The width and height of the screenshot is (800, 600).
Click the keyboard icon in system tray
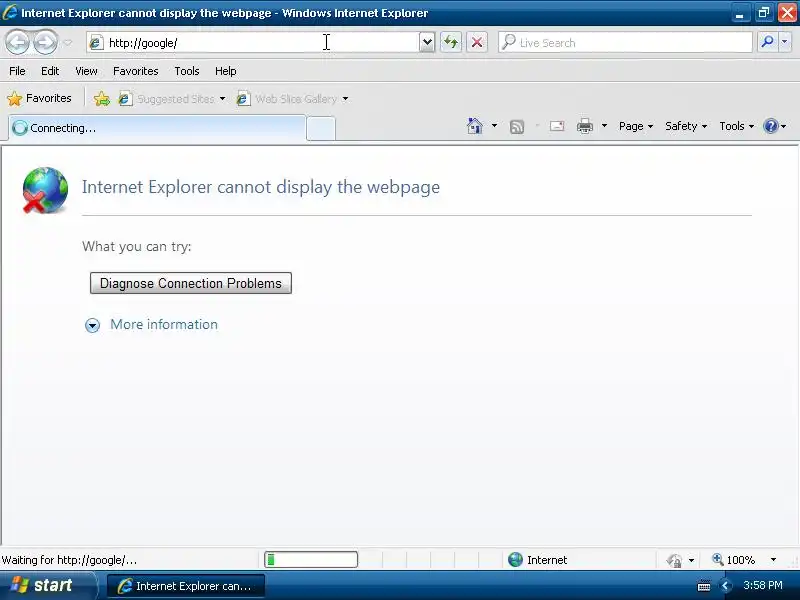click(x=704, y=586)
